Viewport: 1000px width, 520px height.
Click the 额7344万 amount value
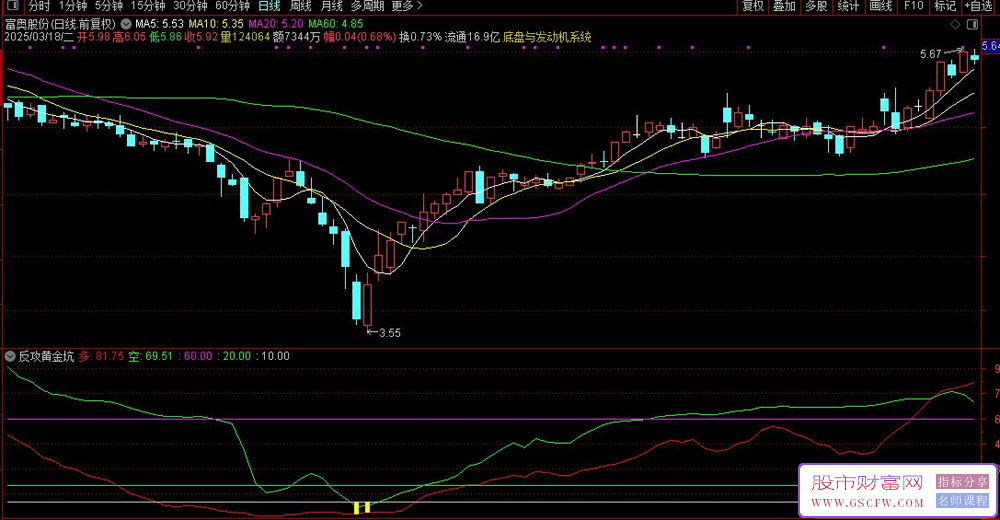[297, 37]
